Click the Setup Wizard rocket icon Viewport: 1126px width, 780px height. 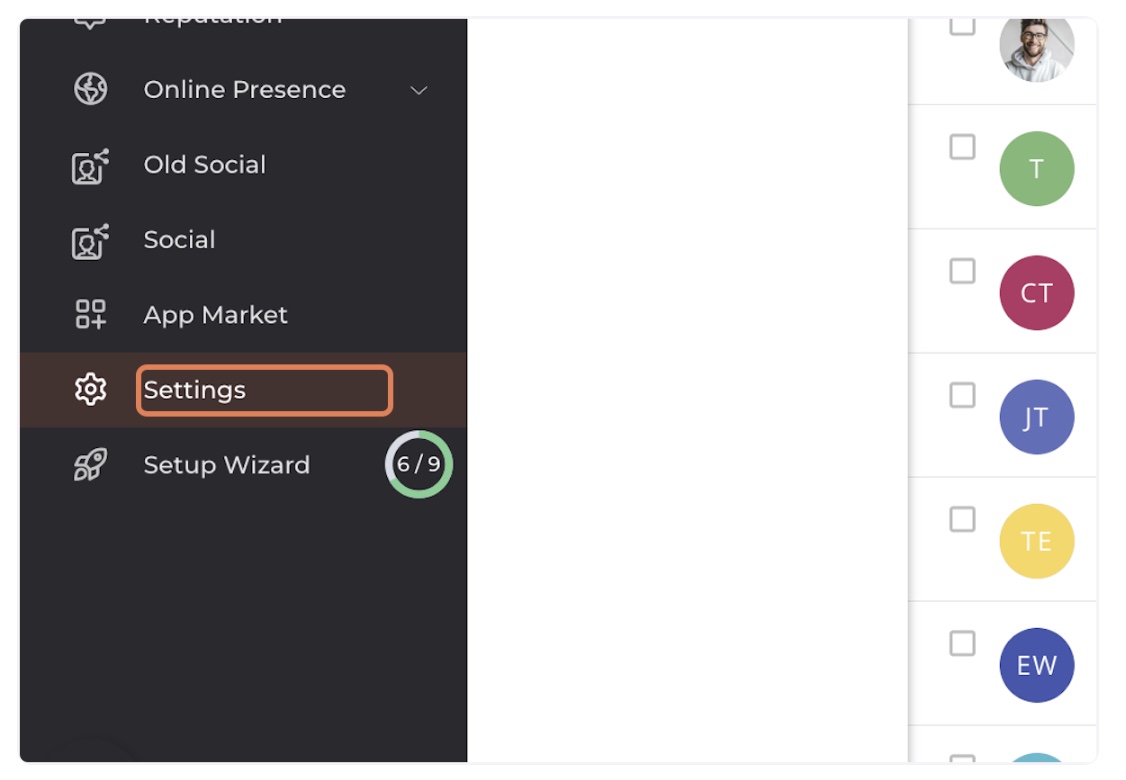(90, 465)
